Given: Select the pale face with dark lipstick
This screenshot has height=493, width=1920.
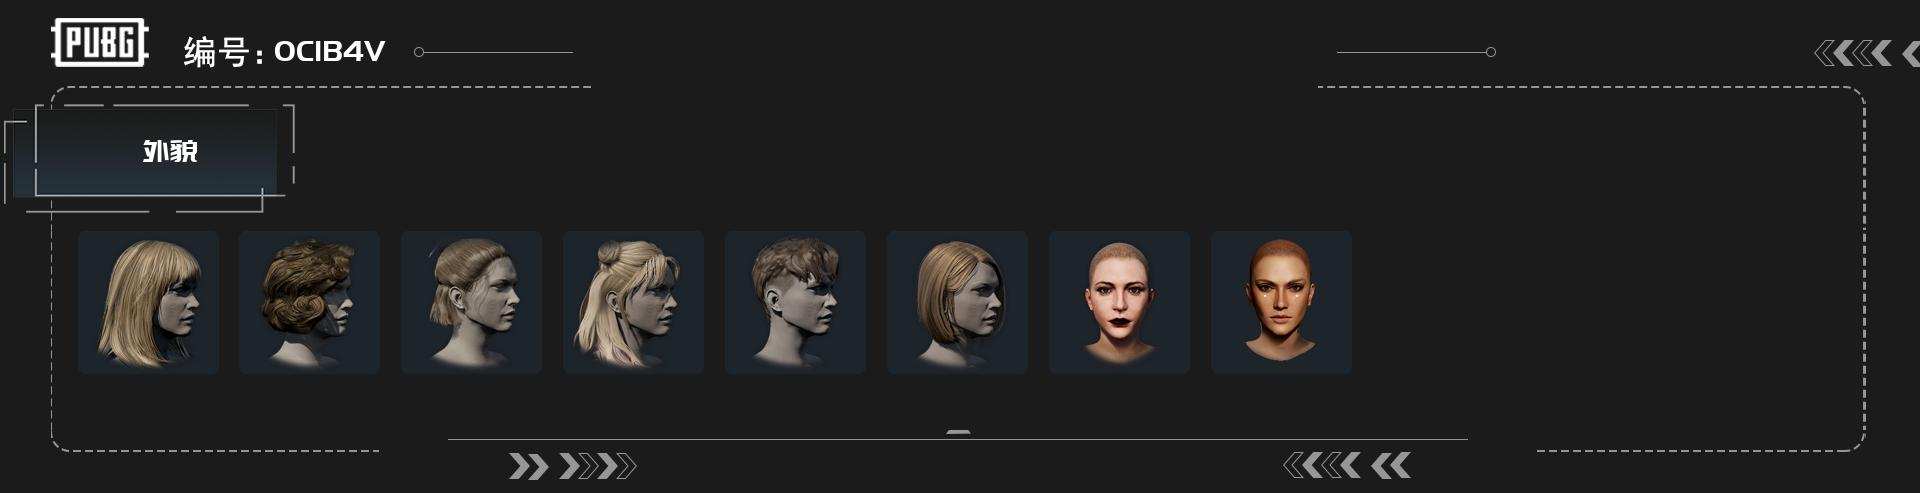Looking at the screenshot, I should click(1120, 302).
